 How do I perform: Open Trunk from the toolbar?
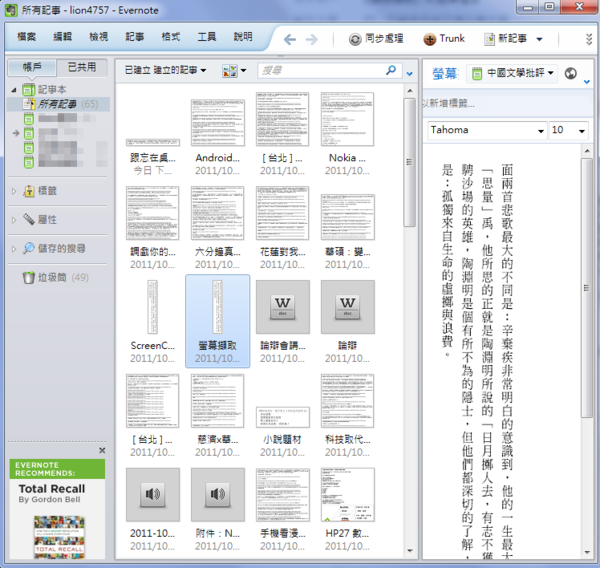click(x=443, y=39)
